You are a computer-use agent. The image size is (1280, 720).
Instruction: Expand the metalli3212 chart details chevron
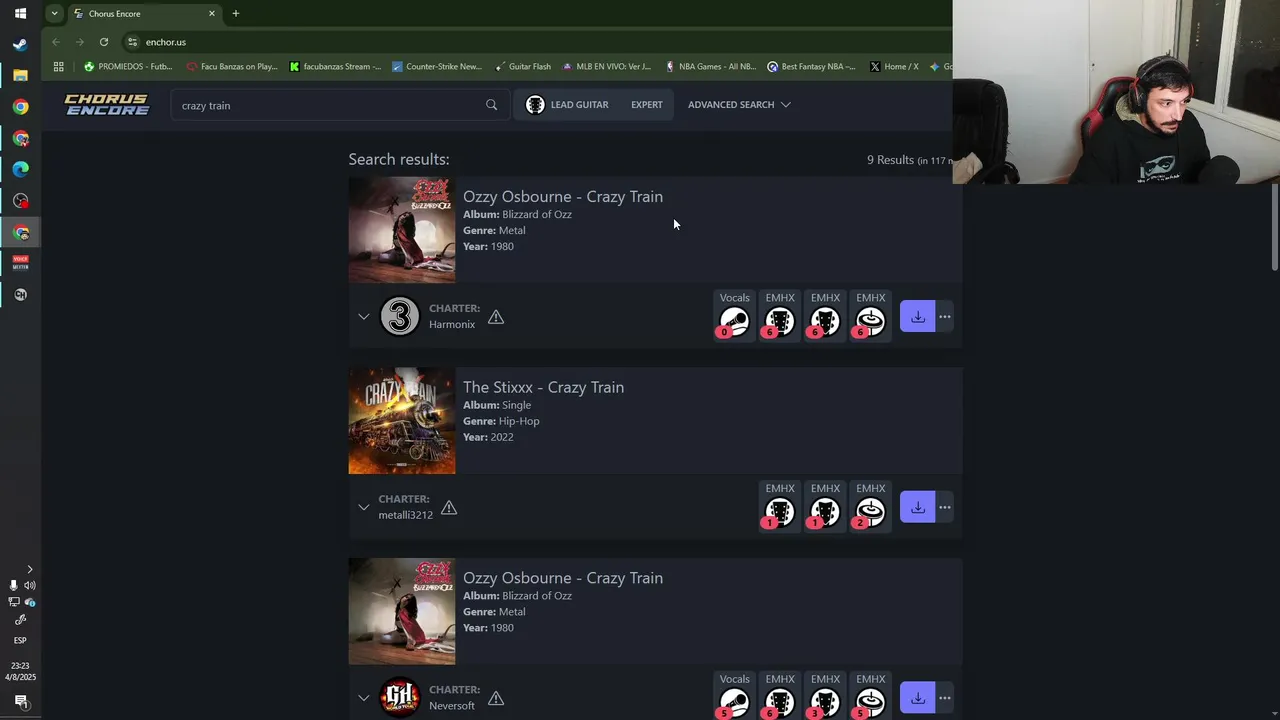[x=364, y=507]
